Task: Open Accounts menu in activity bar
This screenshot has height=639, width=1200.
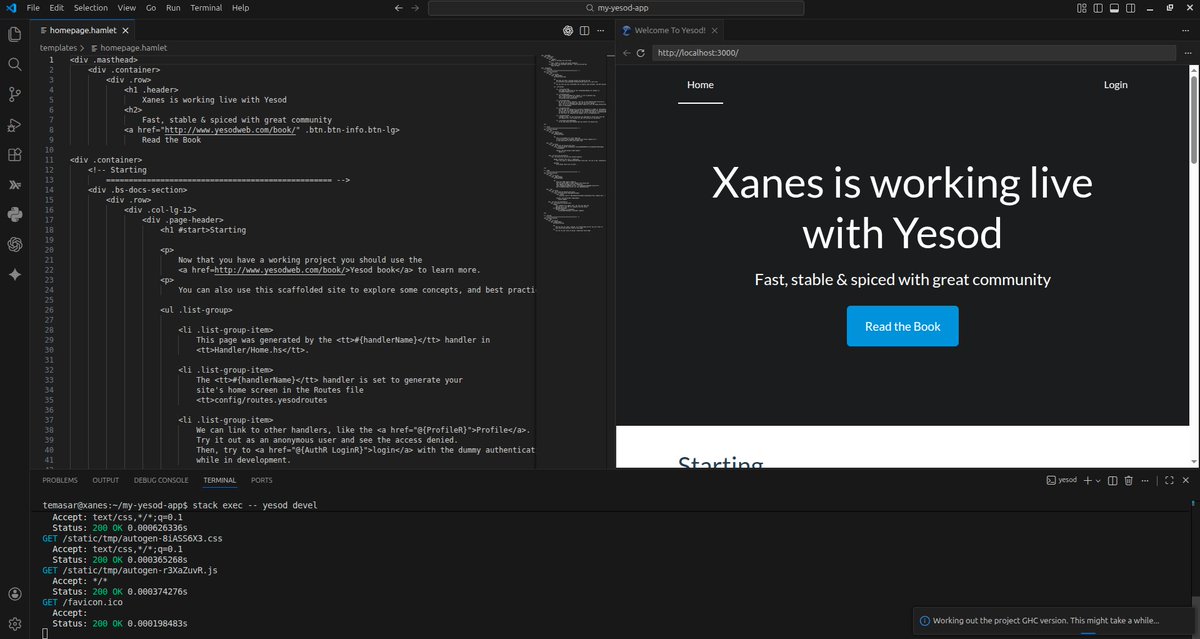Action: click(14, 594)
